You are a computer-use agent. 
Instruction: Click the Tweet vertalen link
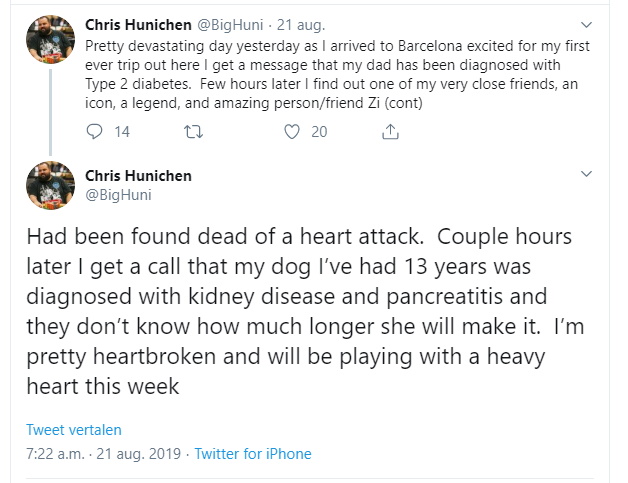click(74, 430)
